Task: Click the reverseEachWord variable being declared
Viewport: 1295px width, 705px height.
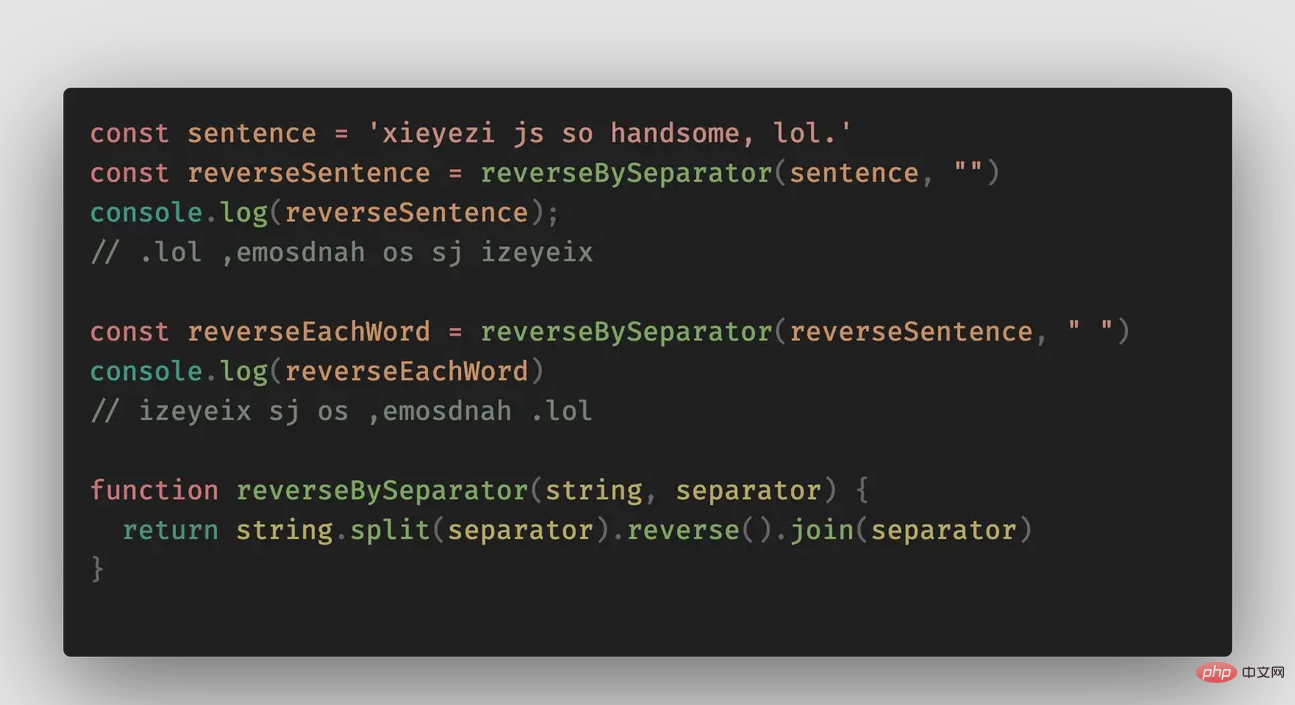Action: click(308, 331)
